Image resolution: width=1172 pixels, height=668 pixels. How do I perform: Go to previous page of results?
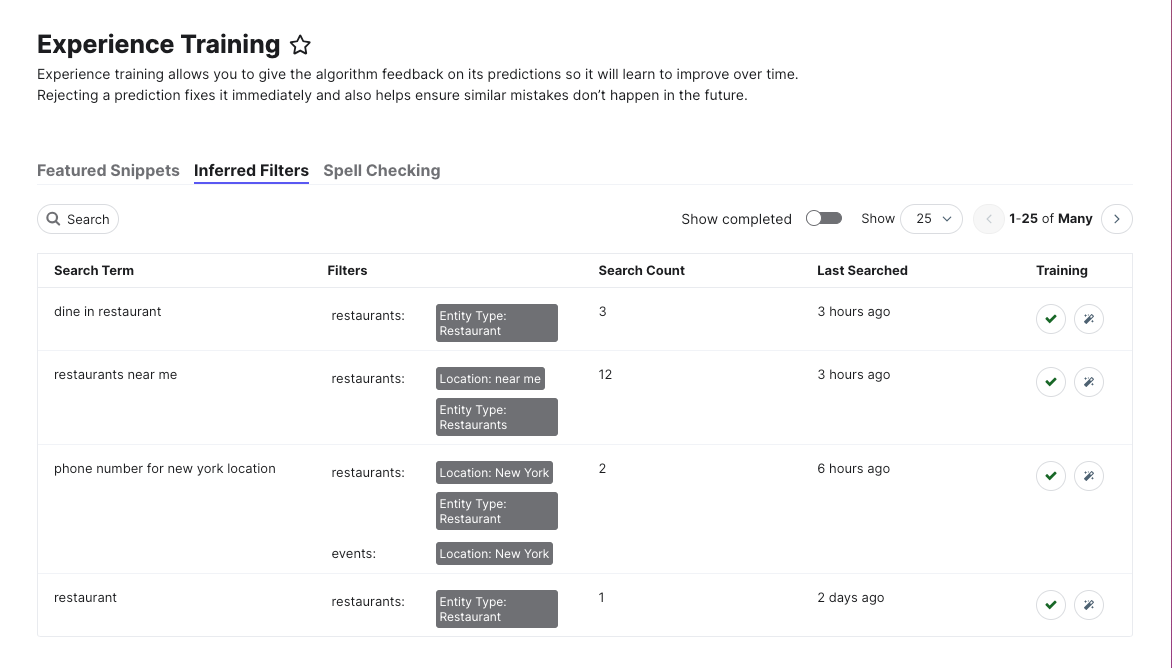pos(988,219)
